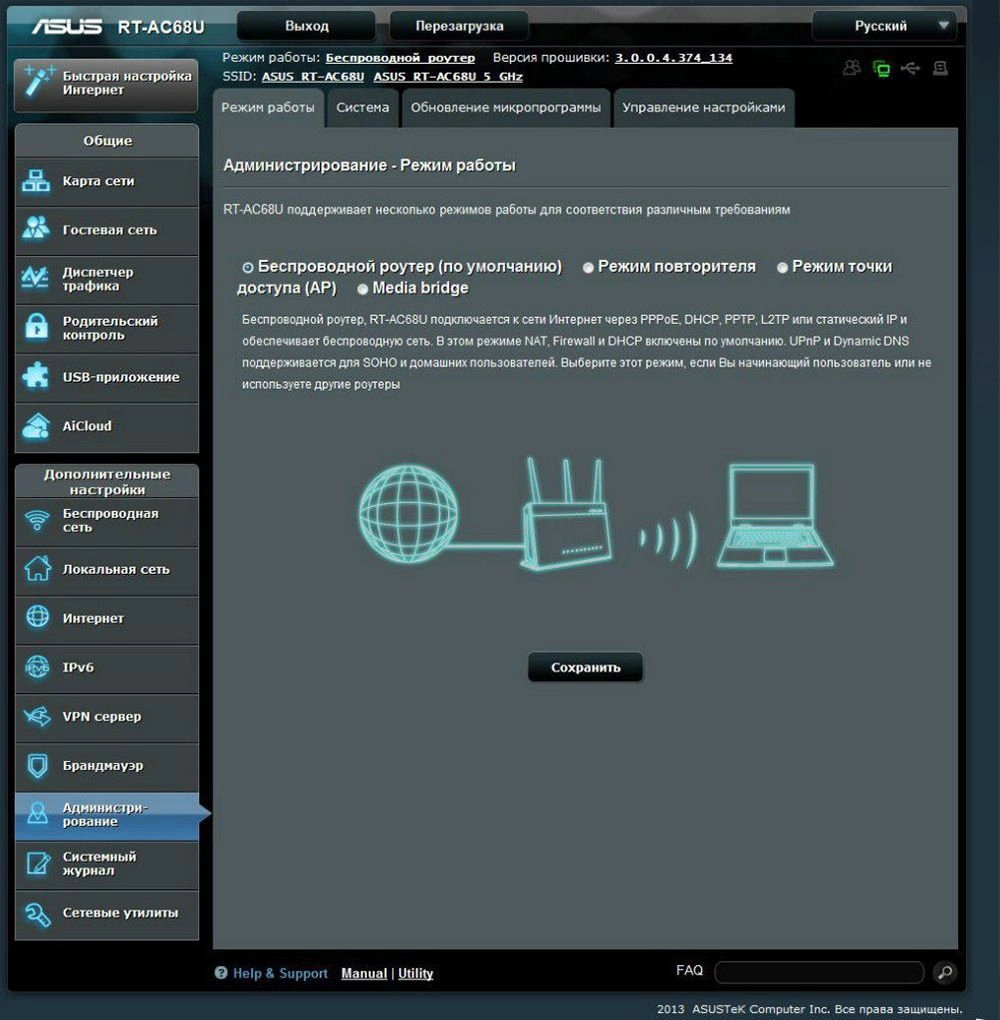The width and height of the screenshot is (1000, 1020).
Task: Open Сетевые утилиты tools icon
Action: tap(37, 914)
